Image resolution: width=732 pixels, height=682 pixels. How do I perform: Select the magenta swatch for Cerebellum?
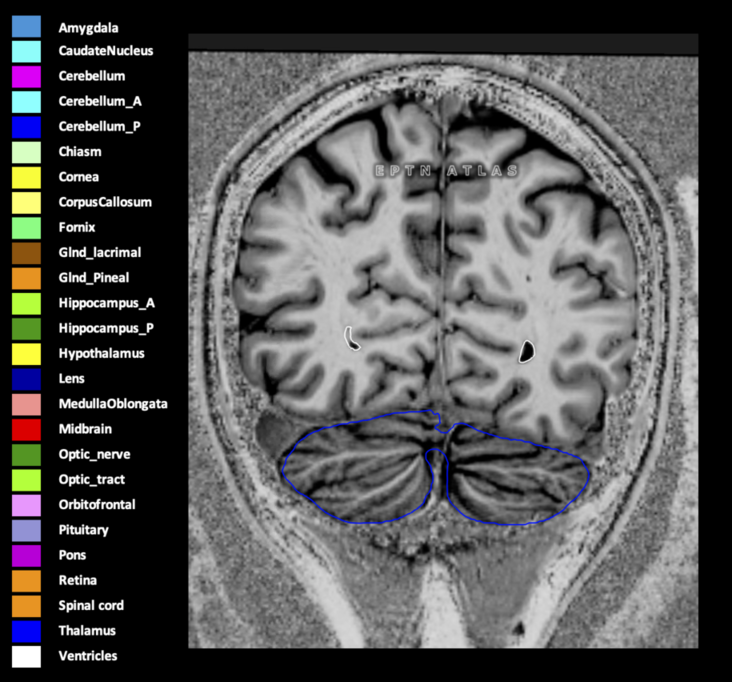pyautogui.click(x=26, y=77)
